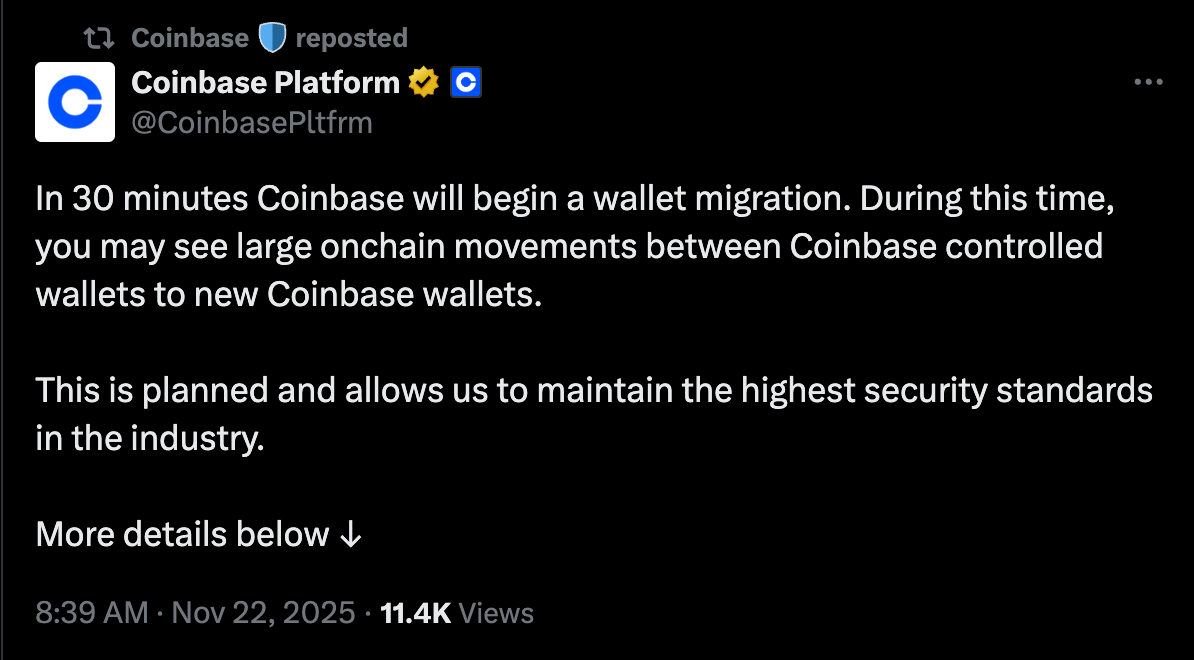The width and height of the screenshot is (1194, 660).
Task: Expand details via 'More details below' text
Action: tap(180, 535)
